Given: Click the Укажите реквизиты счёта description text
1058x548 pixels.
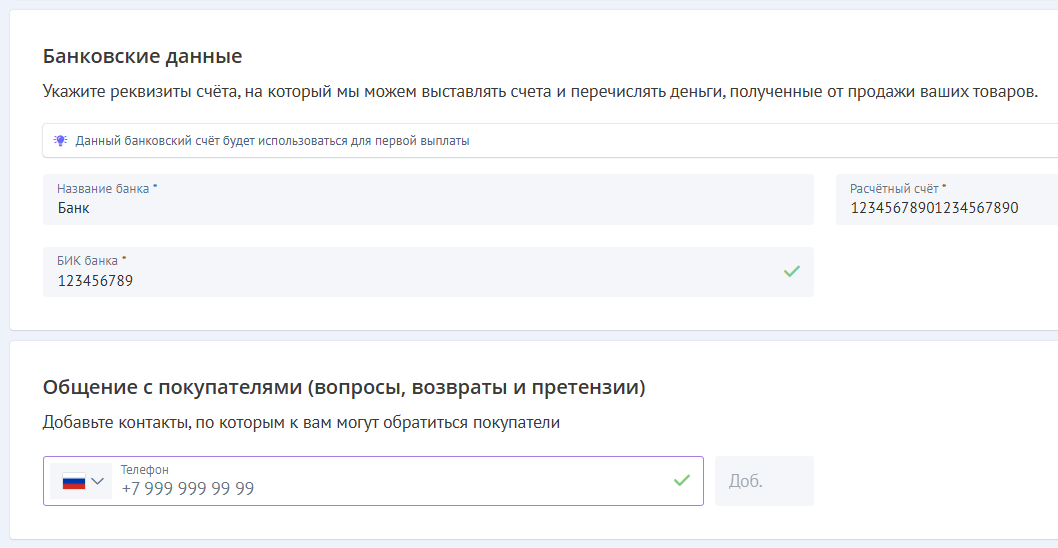Looking at the screenshot, I should (540, 92).
